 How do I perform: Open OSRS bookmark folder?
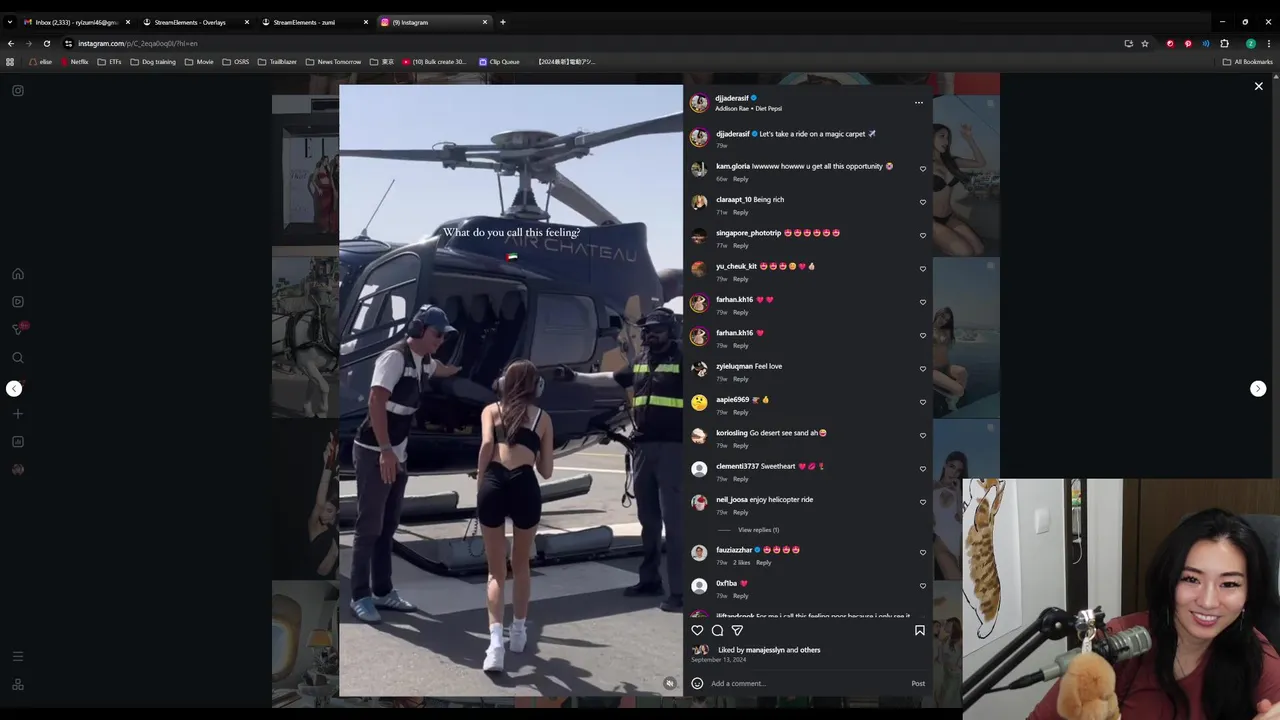pyautogui.click(x=236, y=62)
